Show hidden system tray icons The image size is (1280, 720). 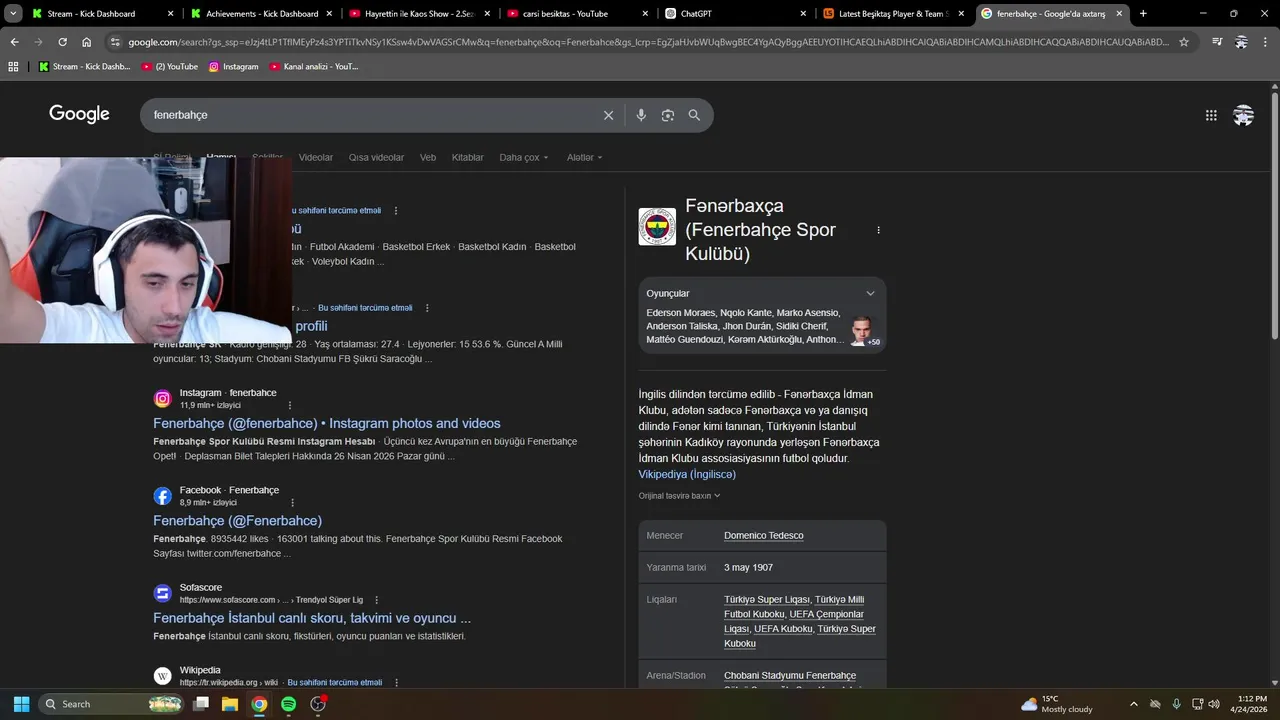[x=1133, y=704]
